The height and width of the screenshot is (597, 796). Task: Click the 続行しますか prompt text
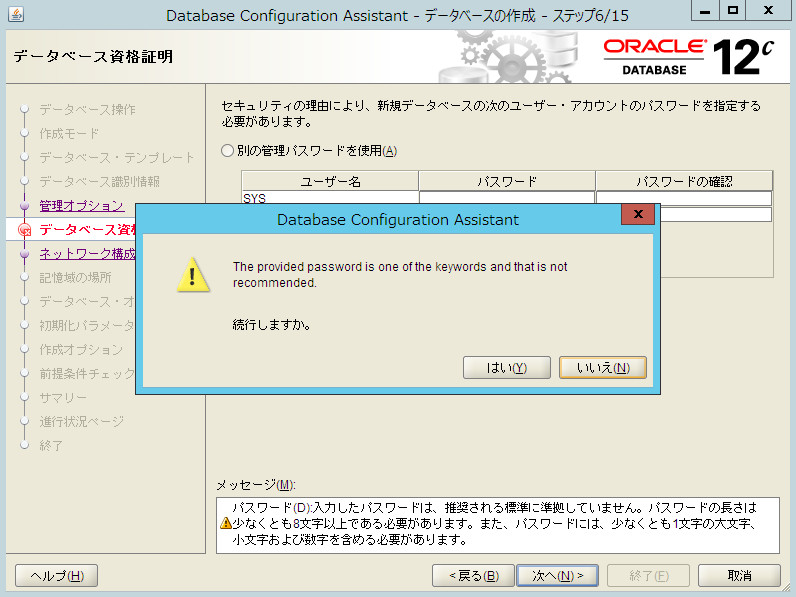[x=272, y=324]
